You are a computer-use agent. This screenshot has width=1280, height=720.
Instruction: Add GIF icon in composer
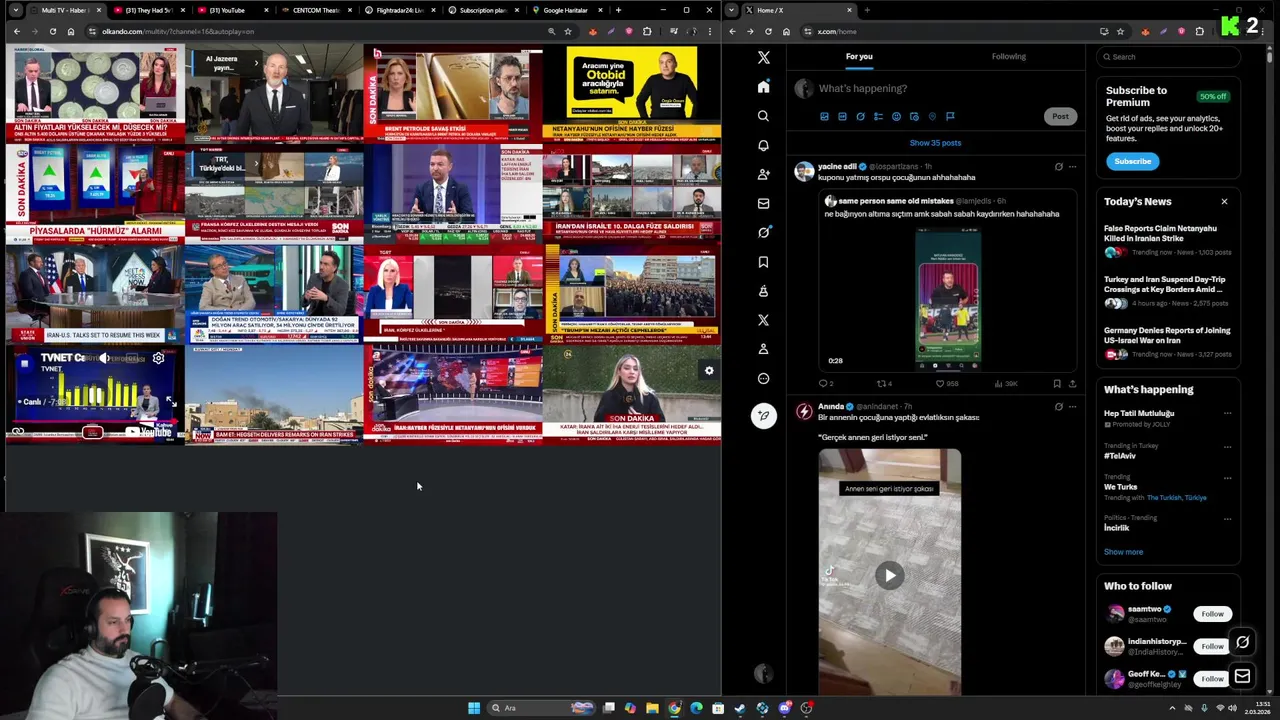(842, 116)
